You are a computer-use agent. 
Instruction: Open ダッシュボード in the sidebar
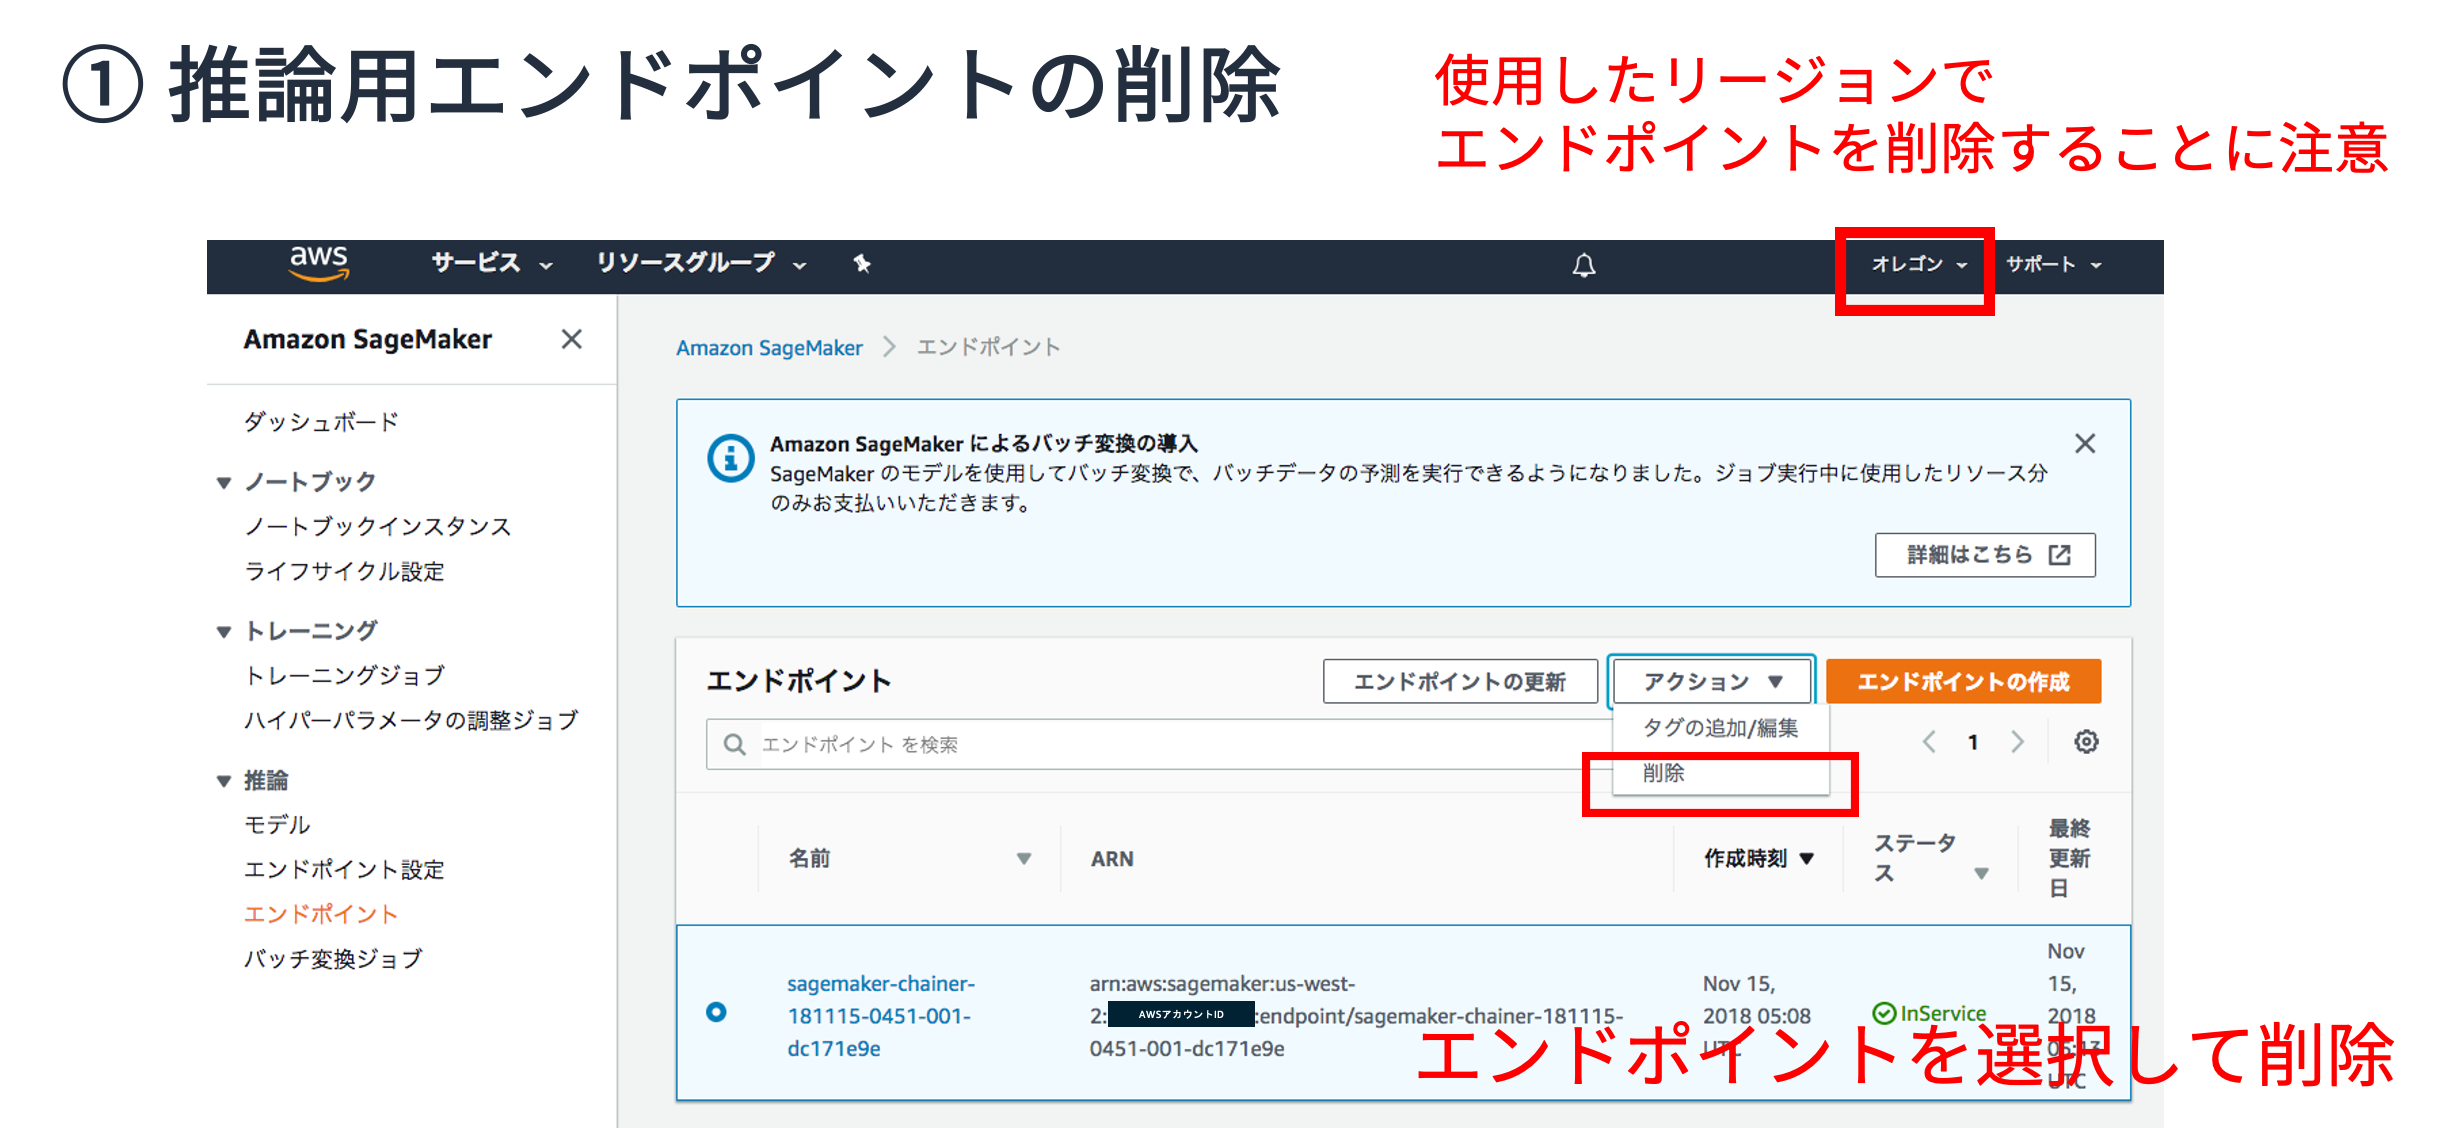click(x=322, y=422)
